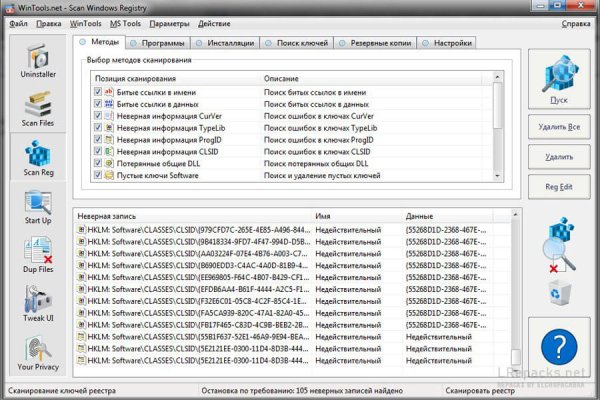Click the Удалить Все button

(559, 127)
